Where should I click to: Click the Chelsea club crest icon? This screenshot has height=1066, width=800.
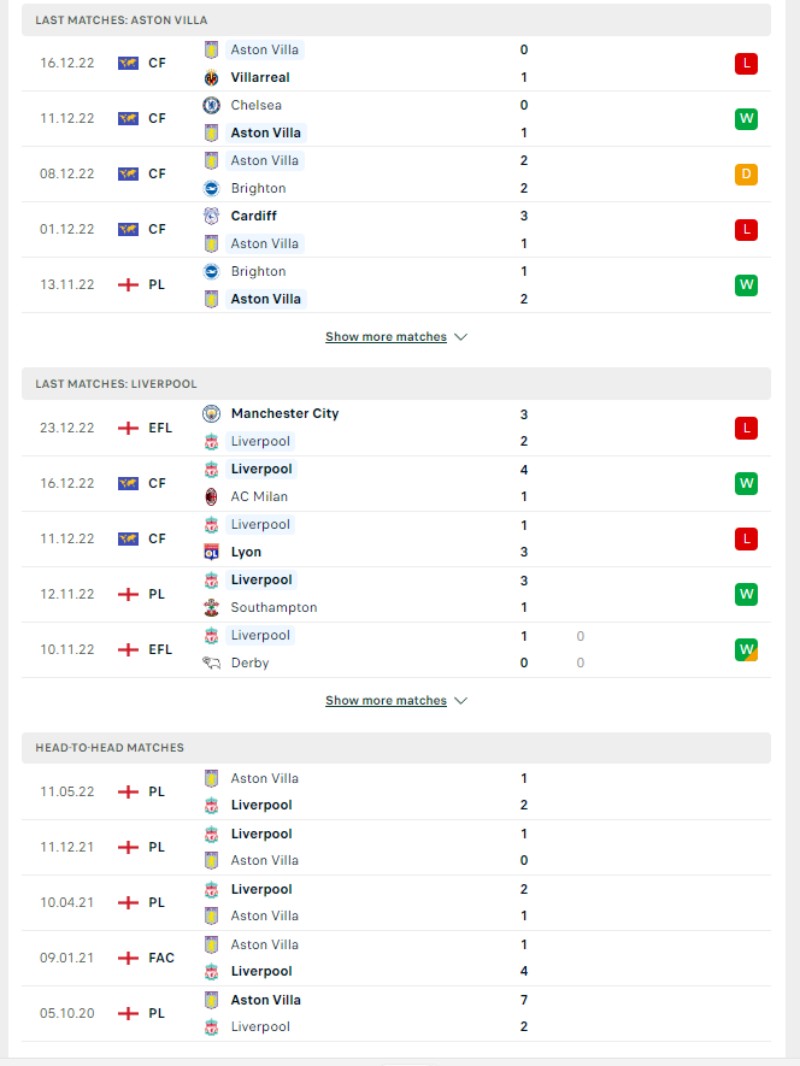coord(211,105)
